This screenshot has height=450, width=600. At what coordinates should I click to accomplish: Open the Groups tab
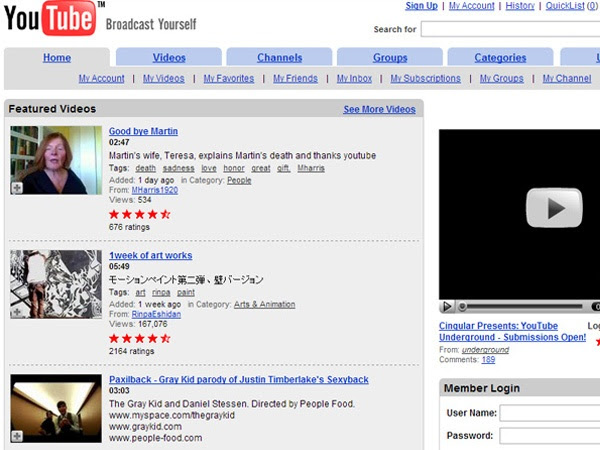tap(390, 58)
